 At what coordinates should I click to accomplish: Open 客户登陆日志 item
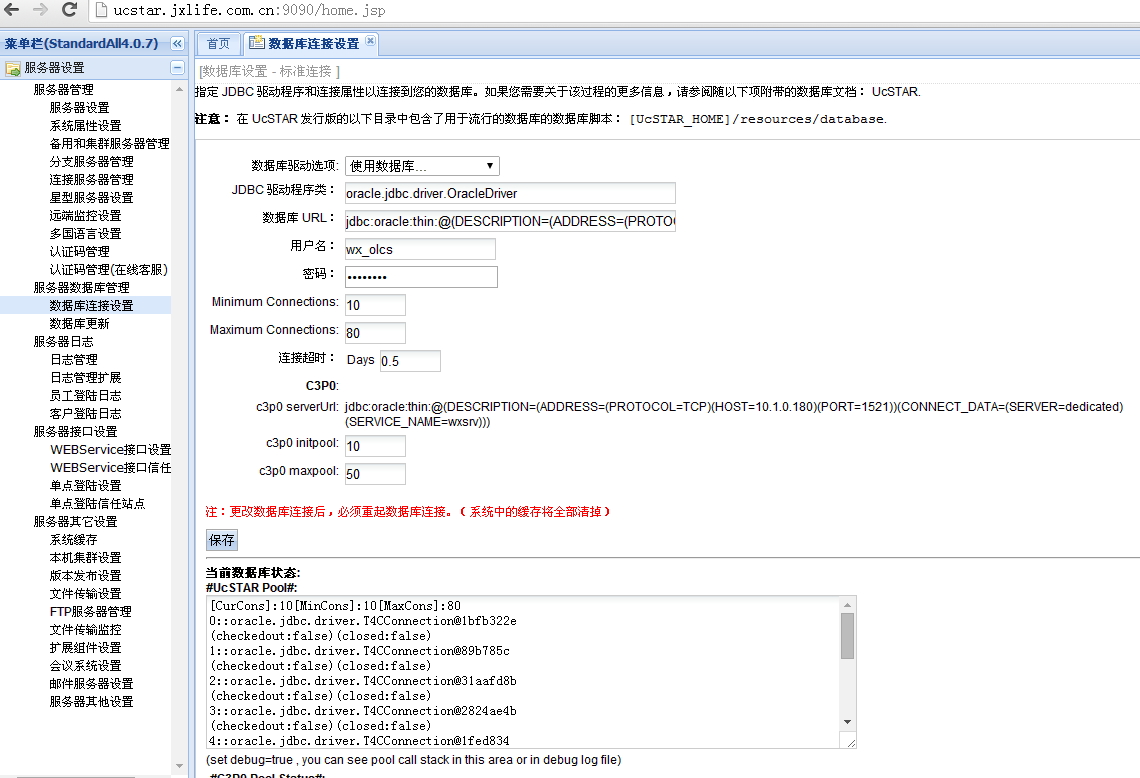coord(85,414)
